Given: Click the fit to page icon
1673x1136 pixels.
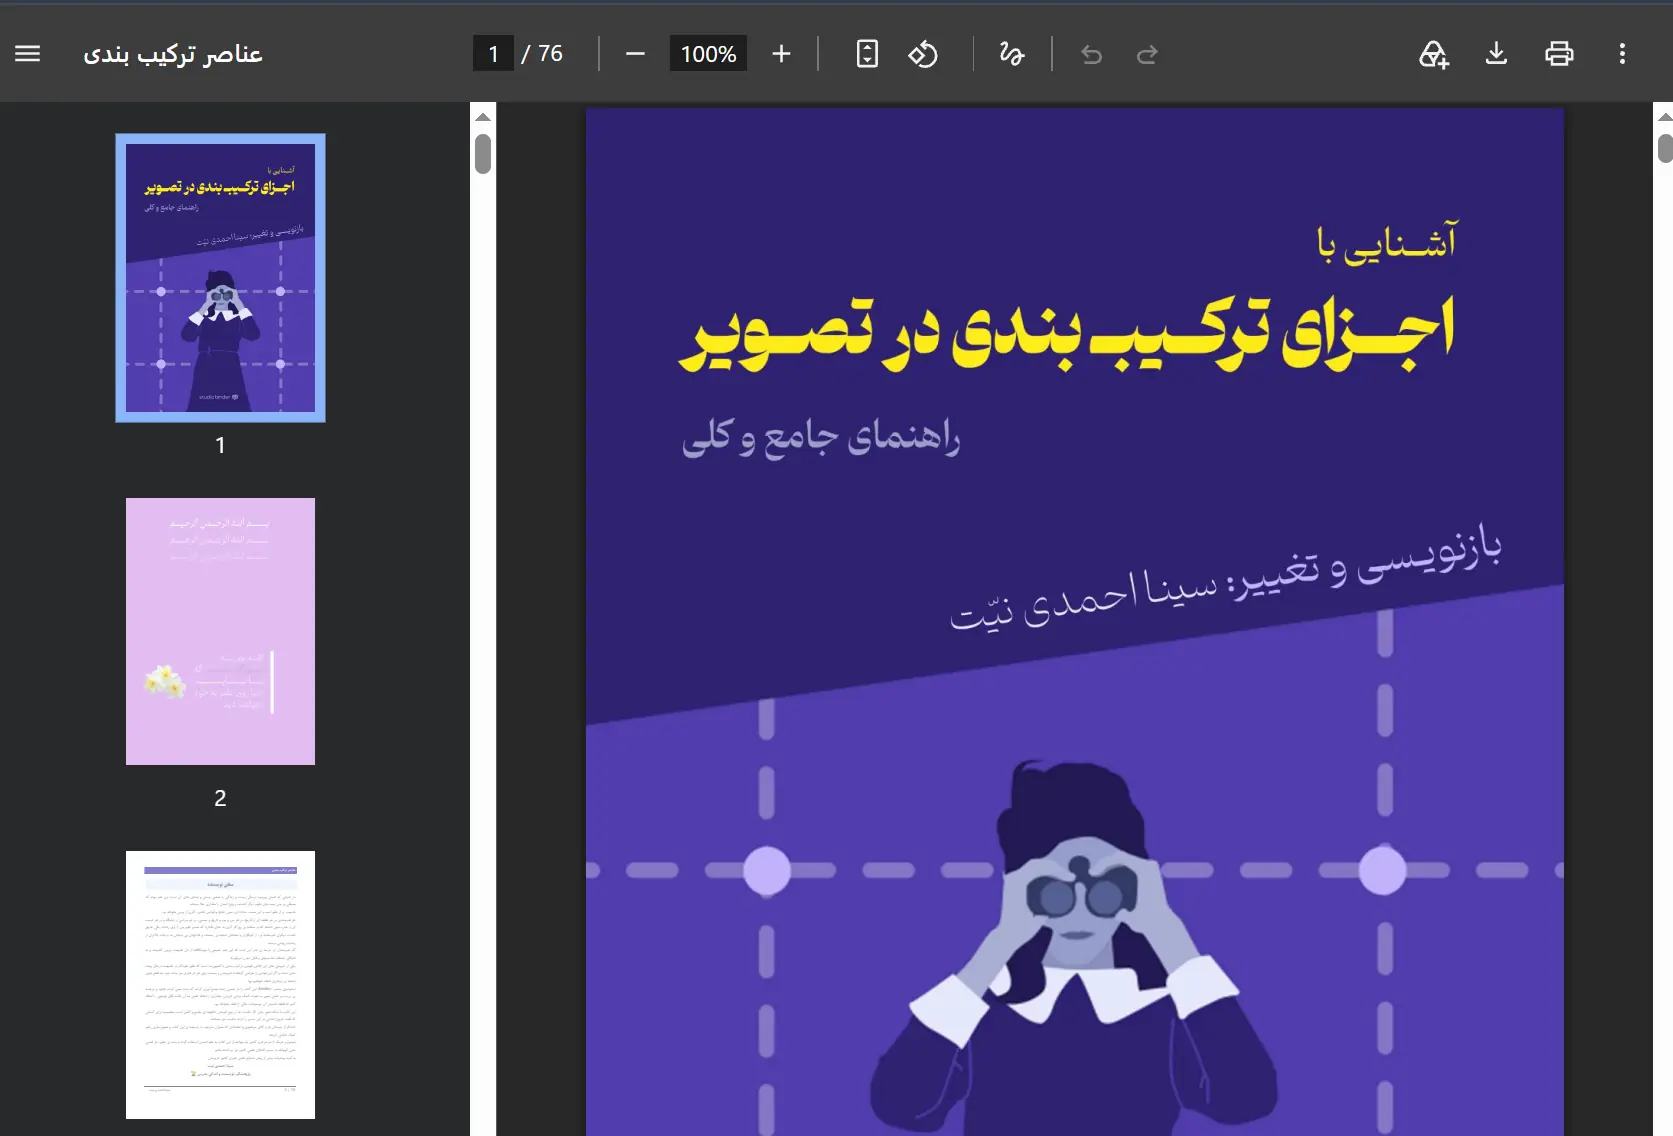Looking at the screenshot, I should click(x=867, y=54).
